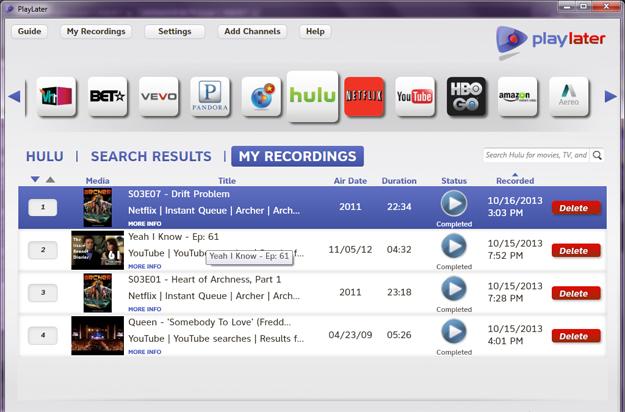
Task: Play the Queen Somebody To Love recording
Action: (454, 331)
